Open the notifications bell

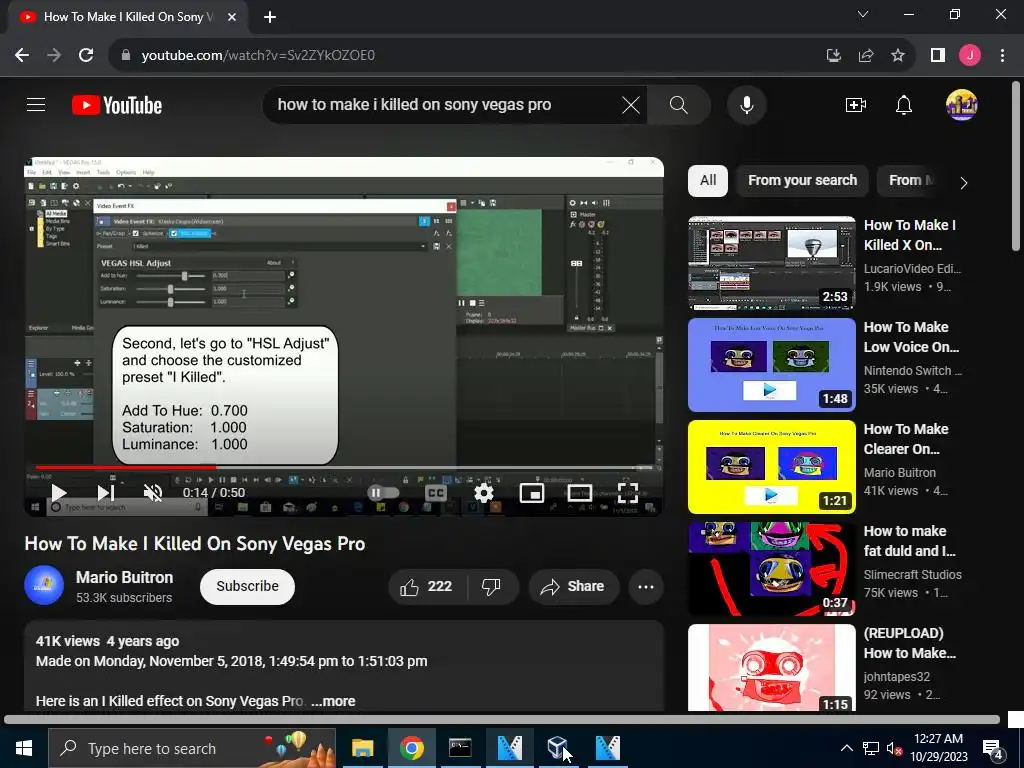(904, 104)
